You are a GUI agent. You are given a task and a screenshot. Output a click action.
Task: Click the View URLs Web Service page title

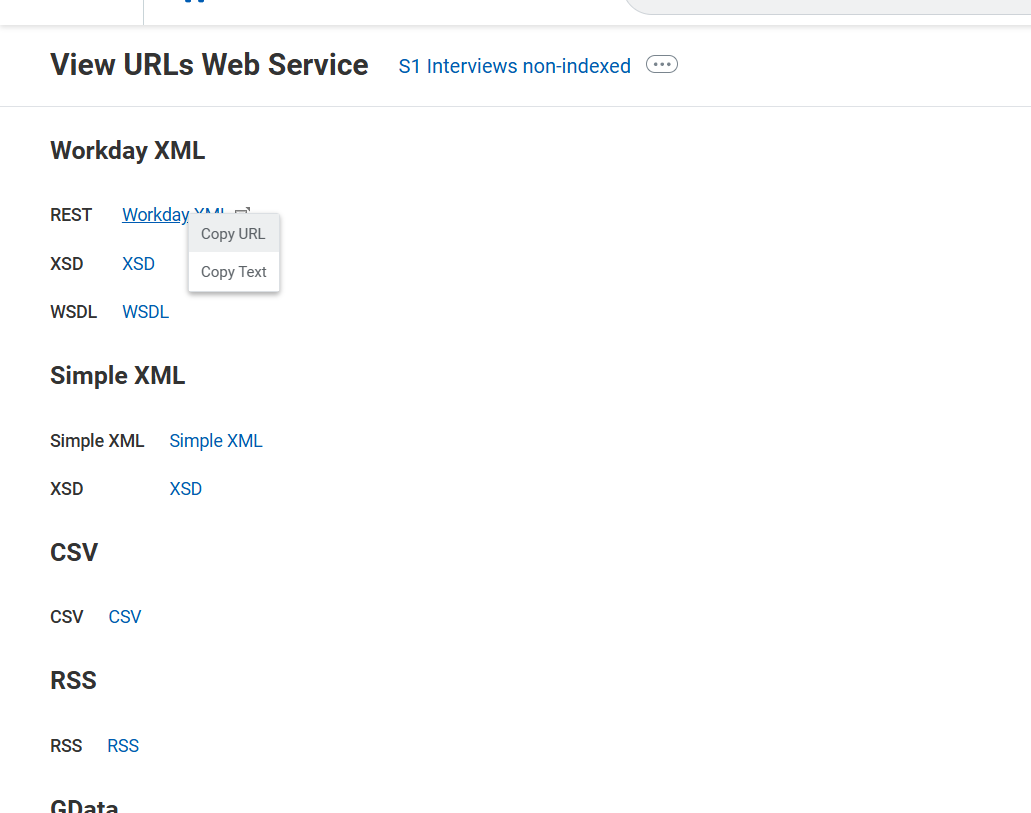click(208, 64)
